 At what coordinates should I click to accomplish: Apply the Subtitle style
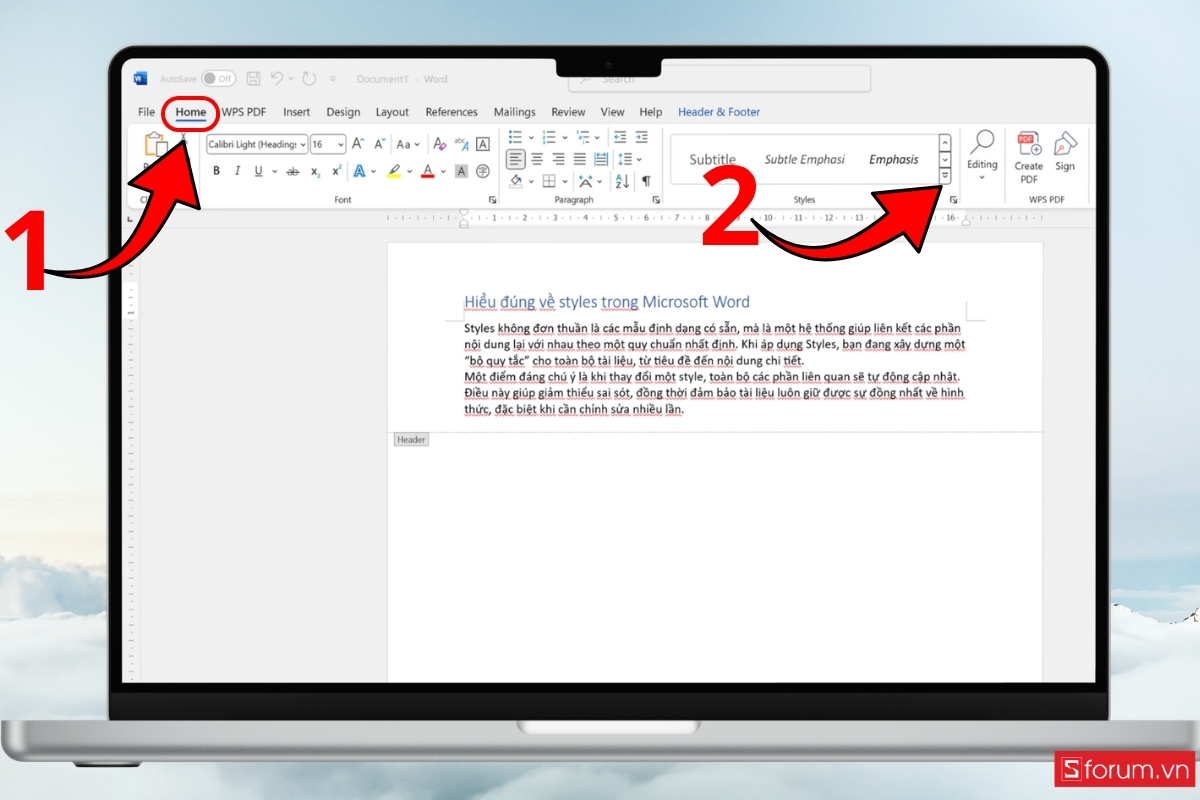pos(712,160)
